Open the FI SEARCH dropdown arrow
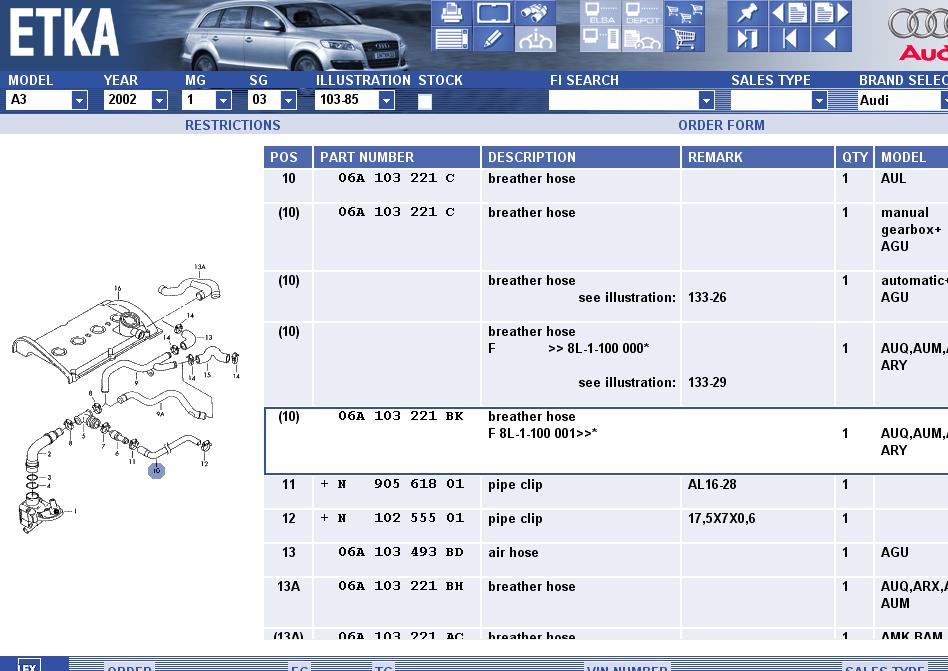This screenshot has width=948, height=671. coord(706,100)
